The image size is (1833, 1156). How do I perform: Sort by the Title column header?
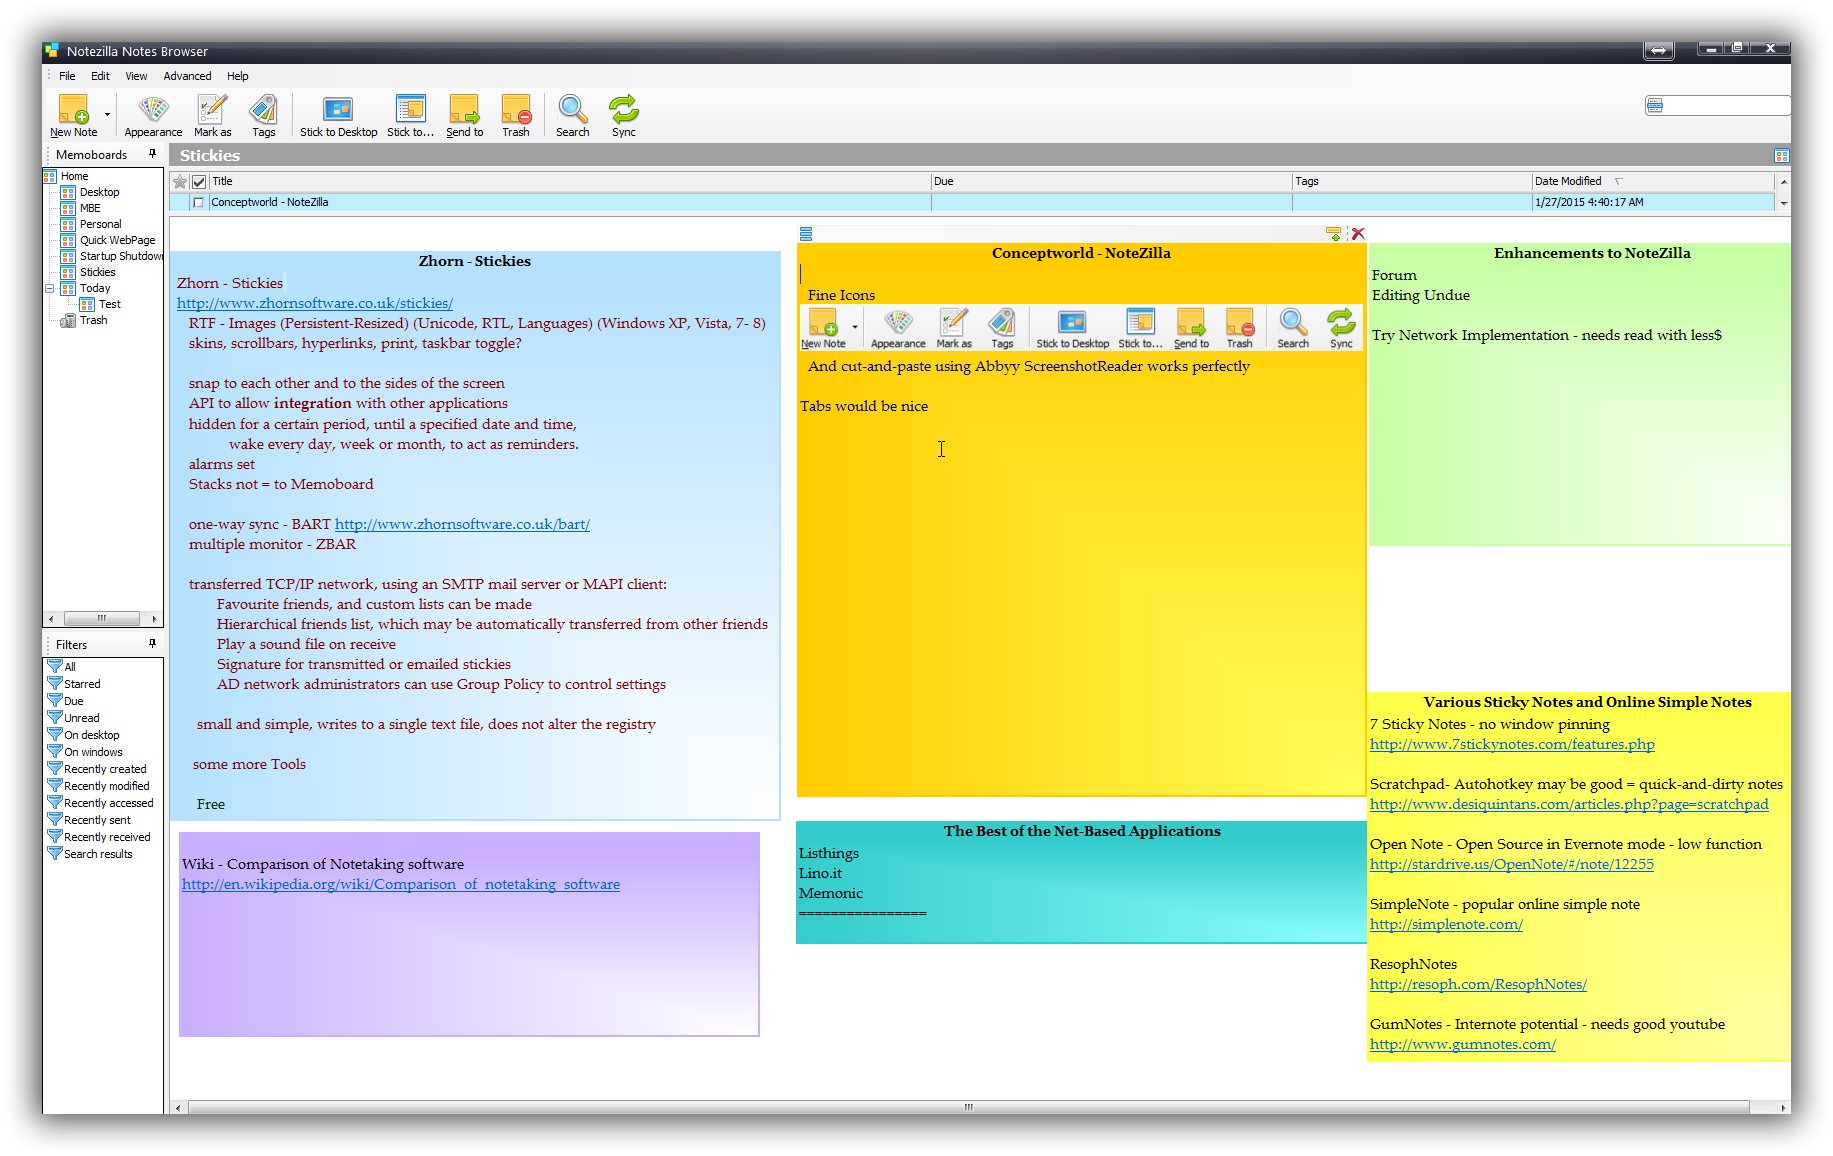(x=570, y=181)
